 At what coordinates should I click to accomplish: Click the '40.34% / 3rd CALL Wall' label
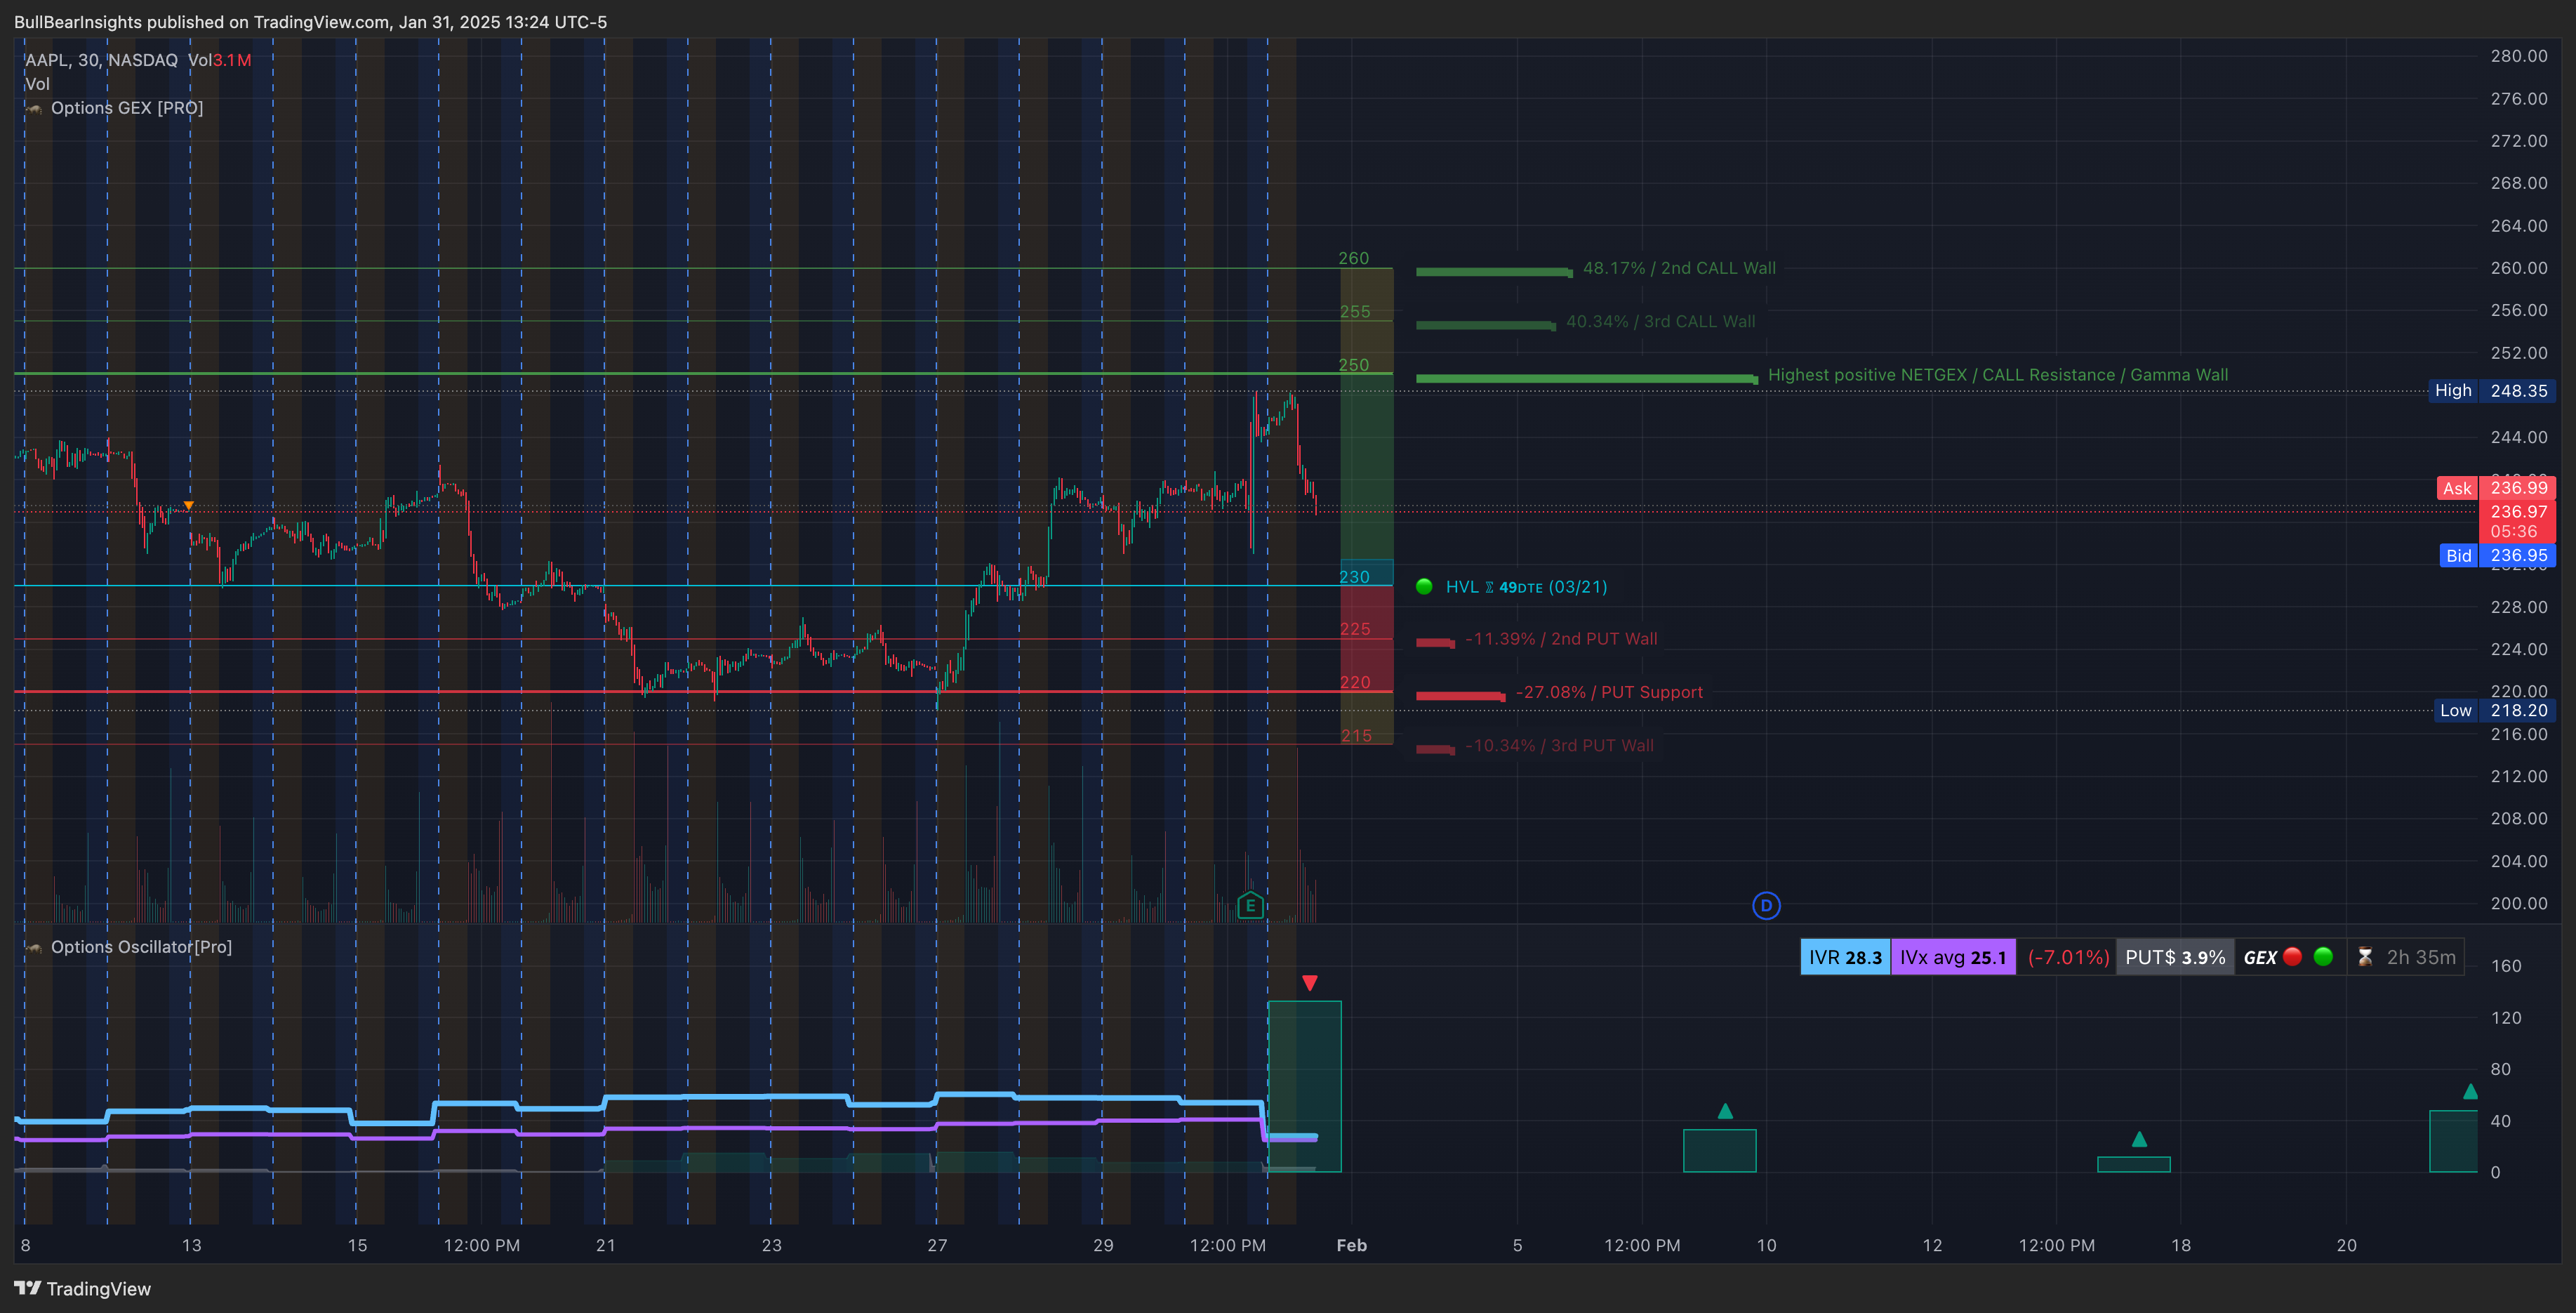click(1660, 321)
